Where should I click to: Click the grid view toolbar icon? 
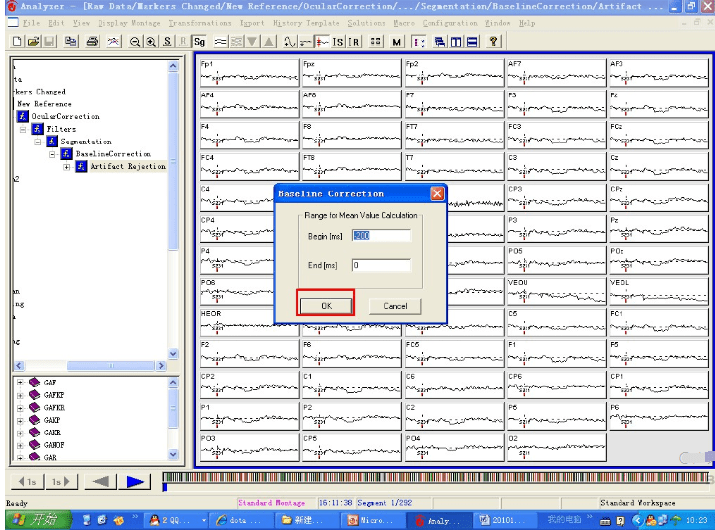pos(376,42)
